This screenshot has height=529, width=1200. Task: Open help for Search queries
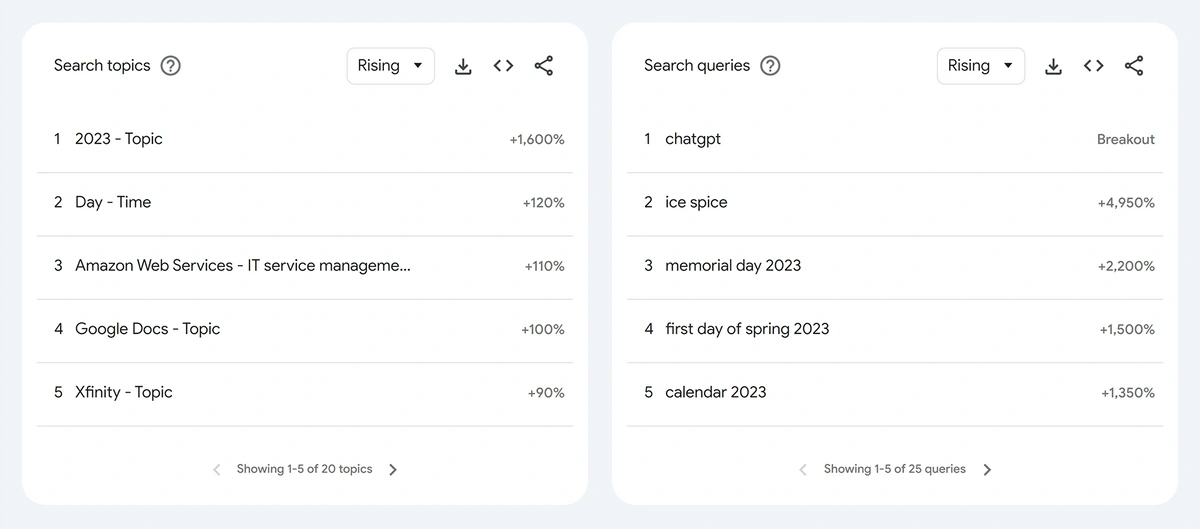770,66
